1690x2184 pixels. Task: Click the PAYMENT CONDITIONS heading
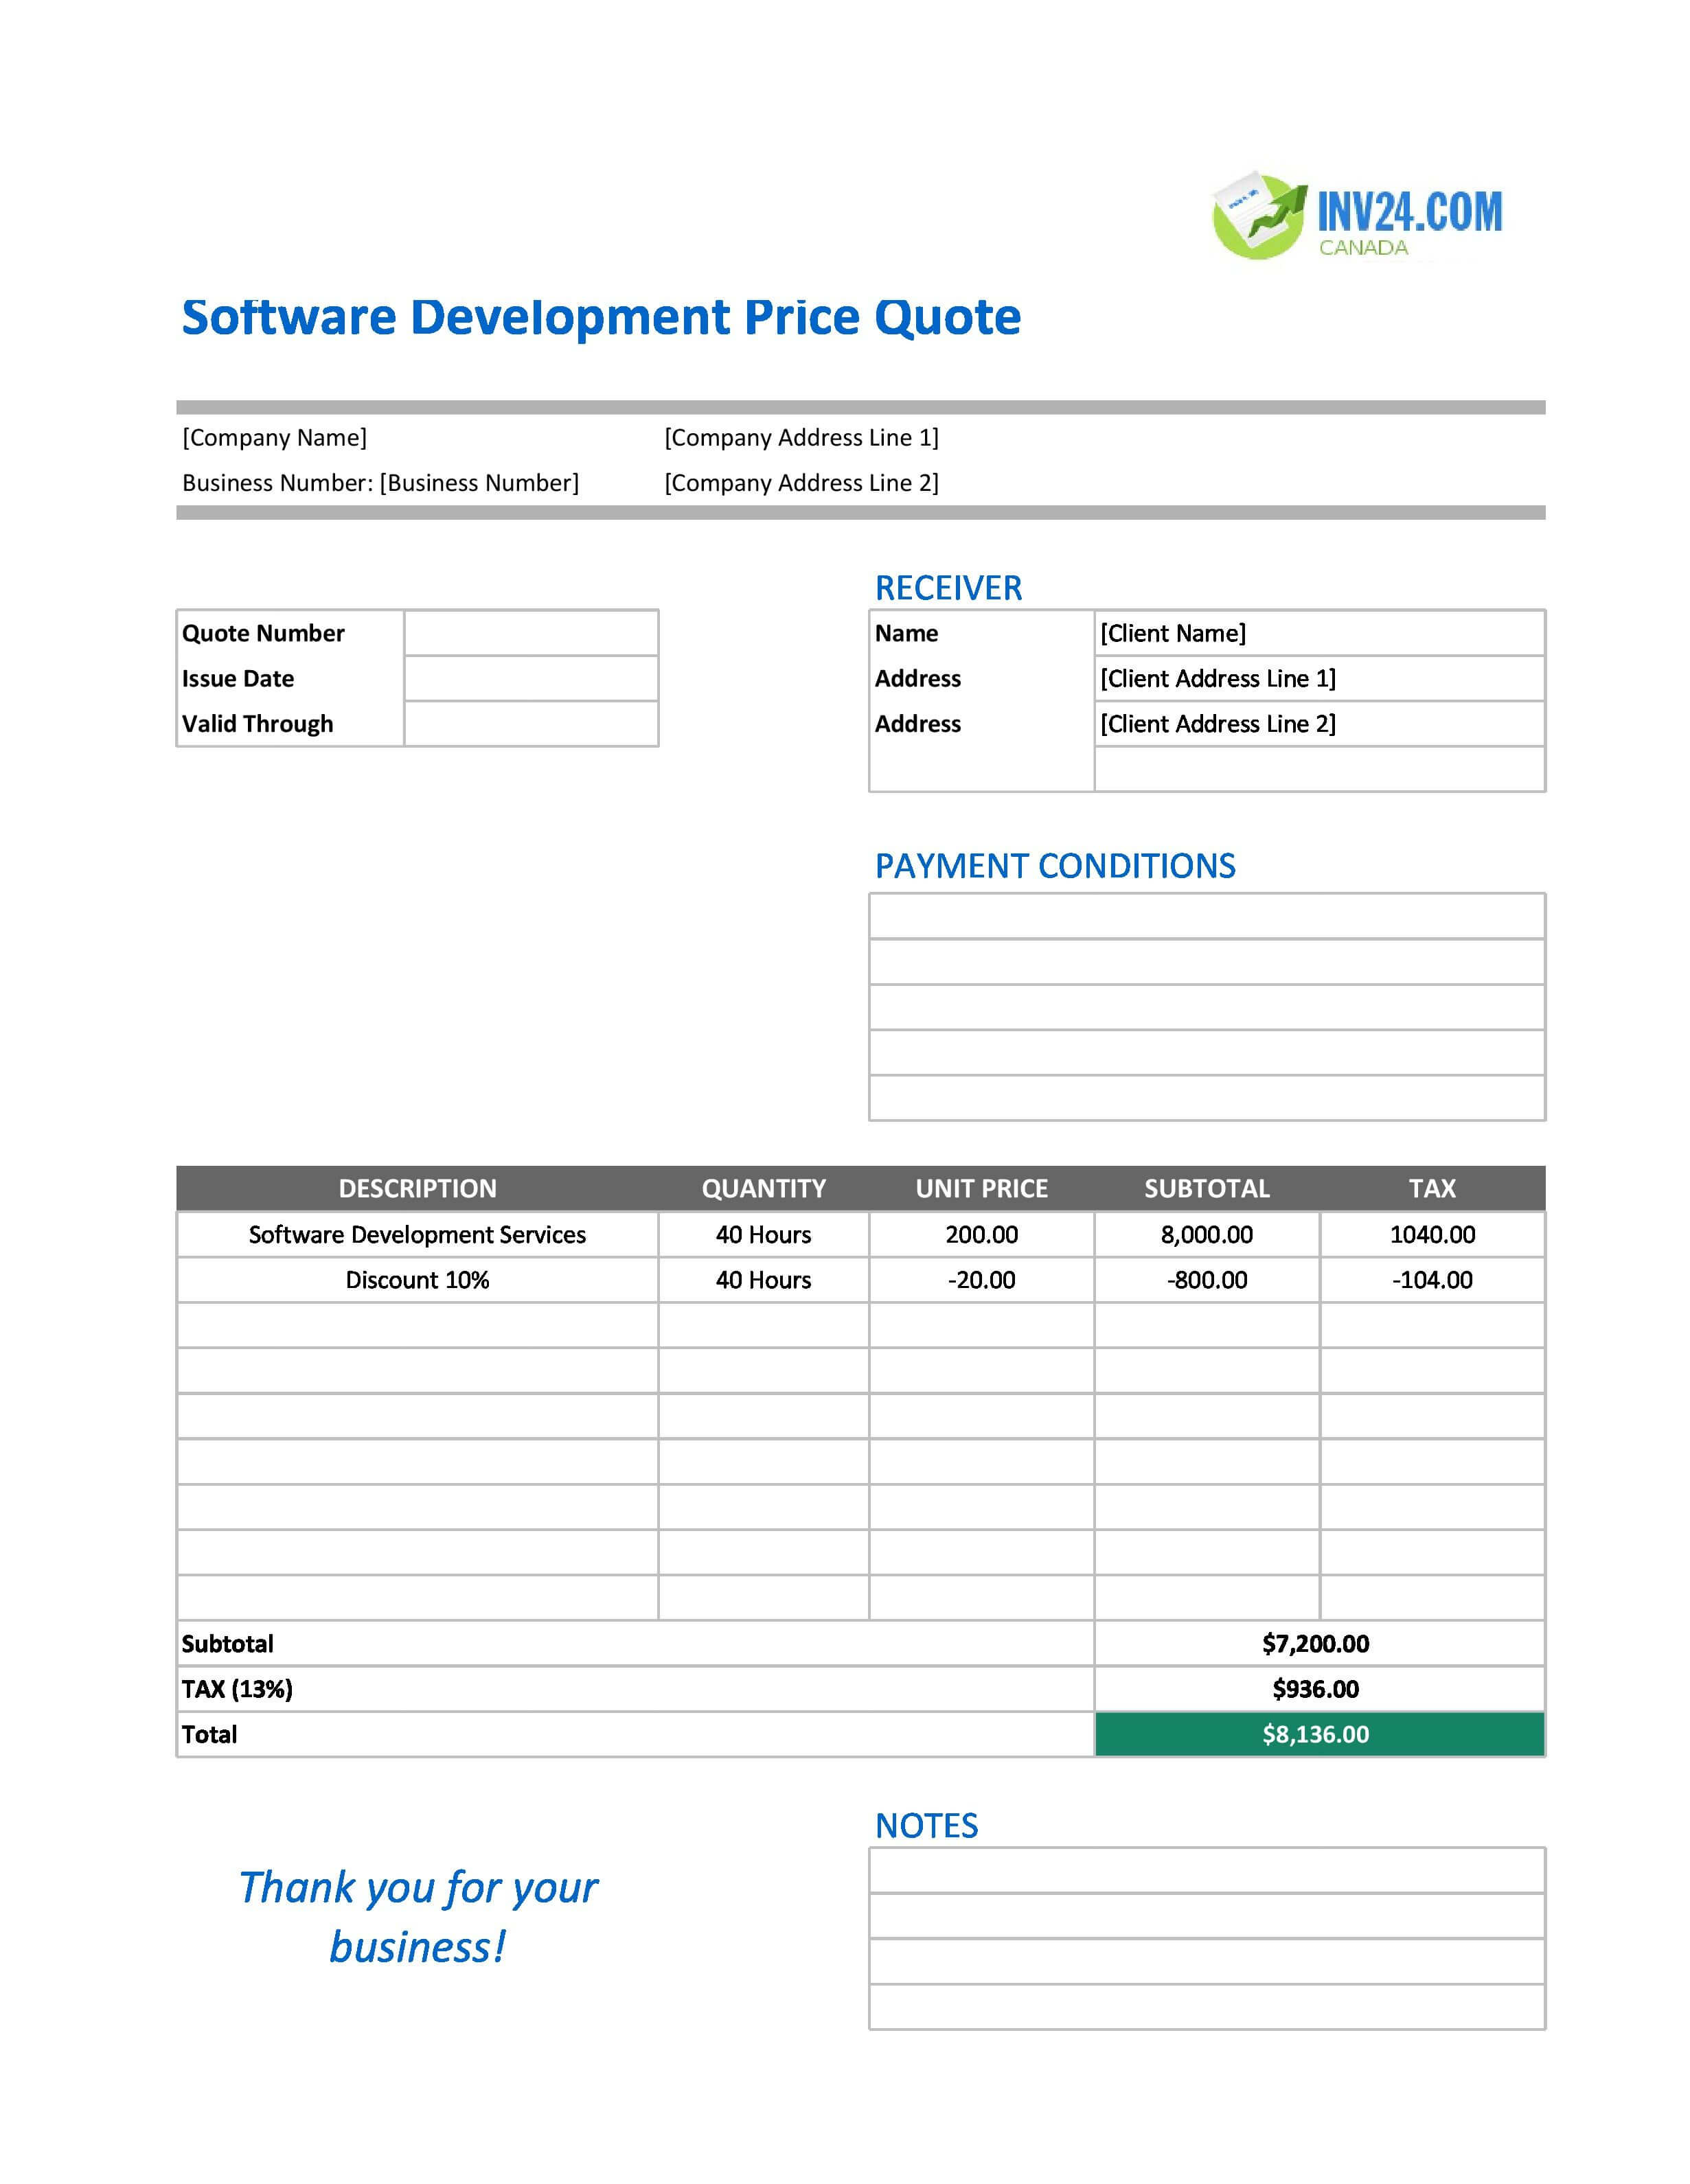pyautogui.click(x=1055, y=866)
